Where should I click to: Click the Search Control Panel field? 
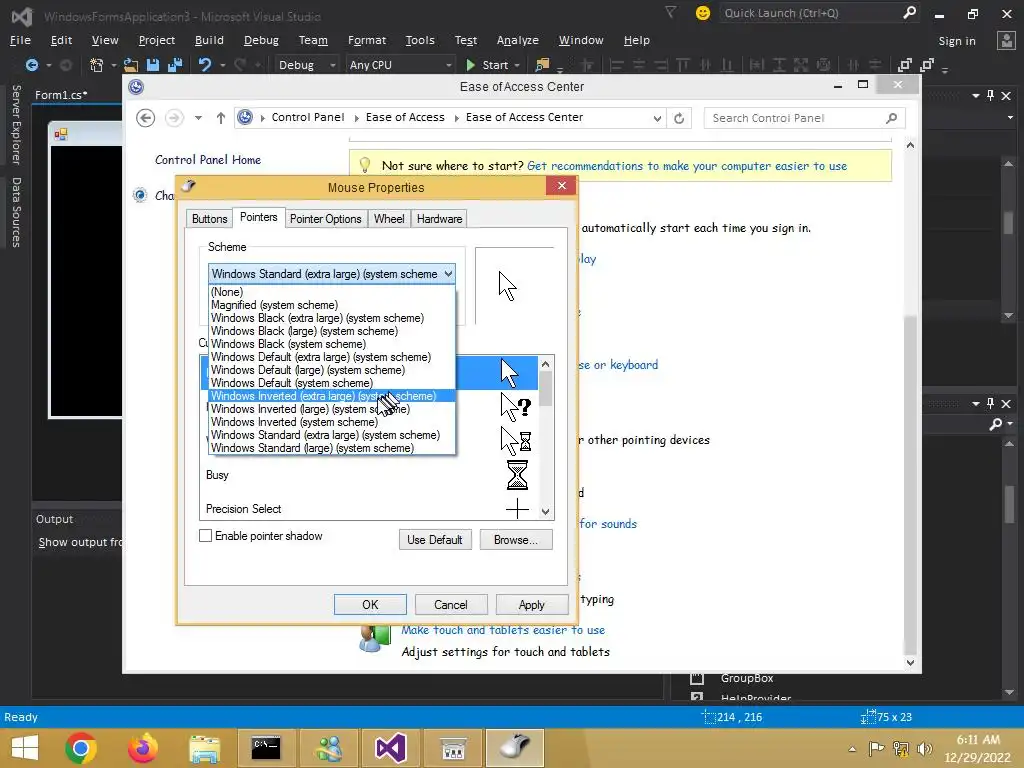[x=804, y=118]
